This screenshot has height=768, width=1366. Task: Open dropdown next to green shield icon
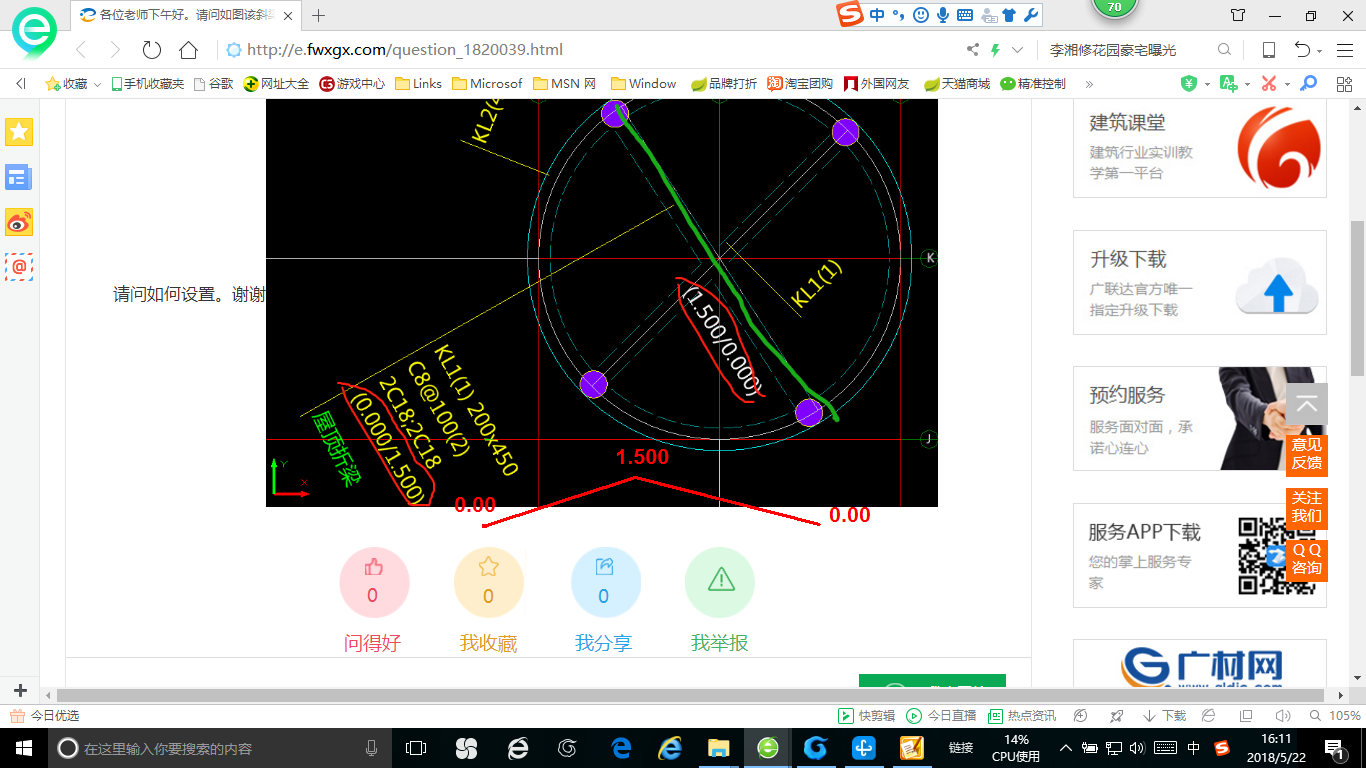(x=1207, y=84)
